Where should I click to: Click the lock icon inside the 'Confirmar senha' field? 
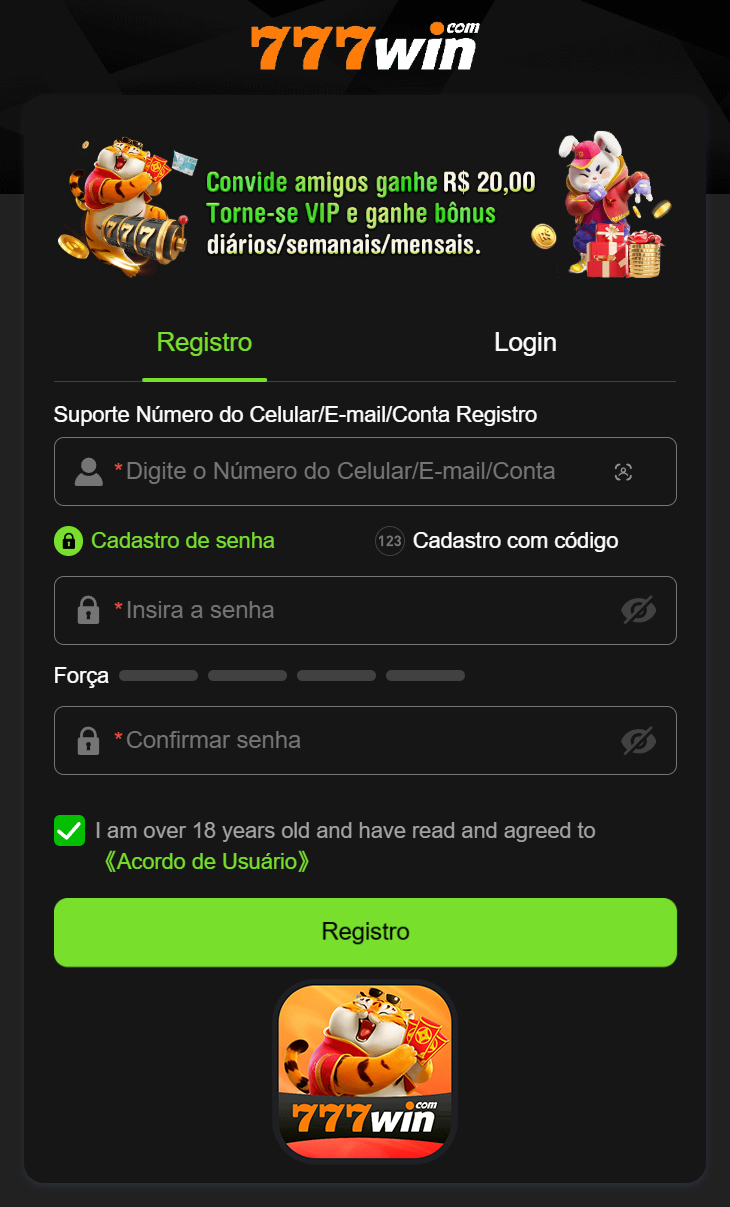pos(89,740)
